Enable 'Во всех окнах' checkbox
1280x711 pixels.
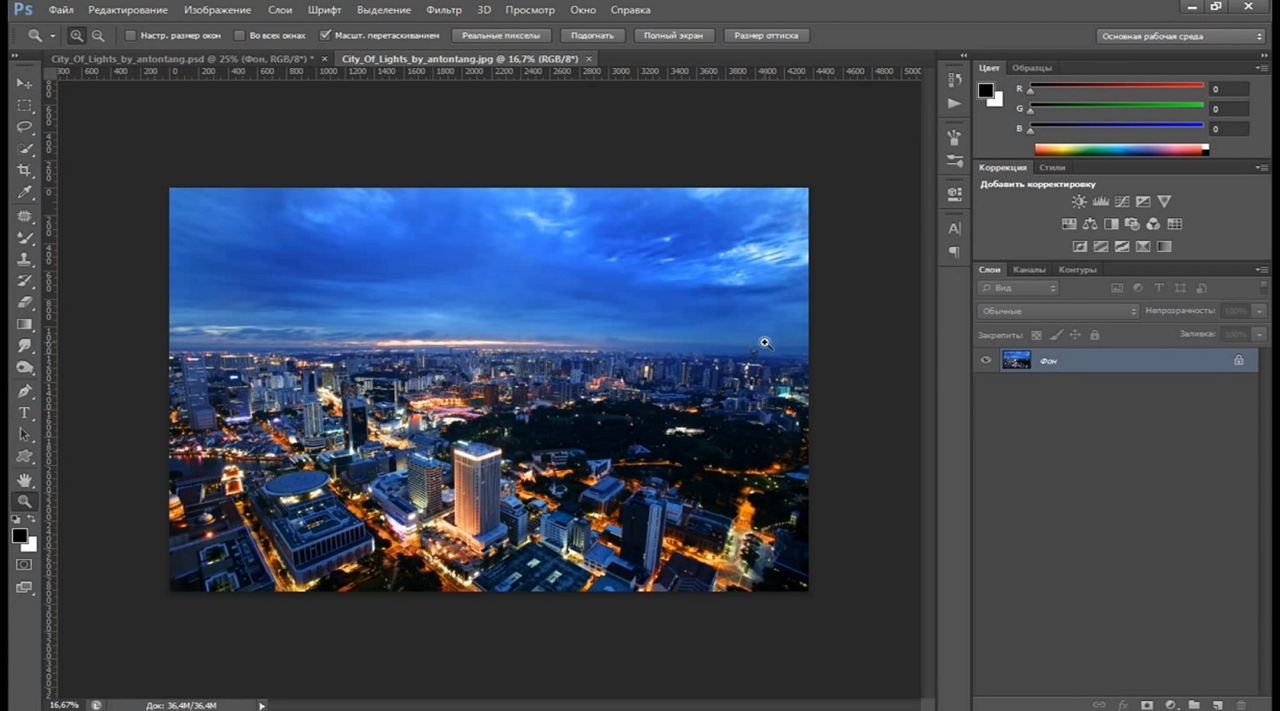coord(239,36)
